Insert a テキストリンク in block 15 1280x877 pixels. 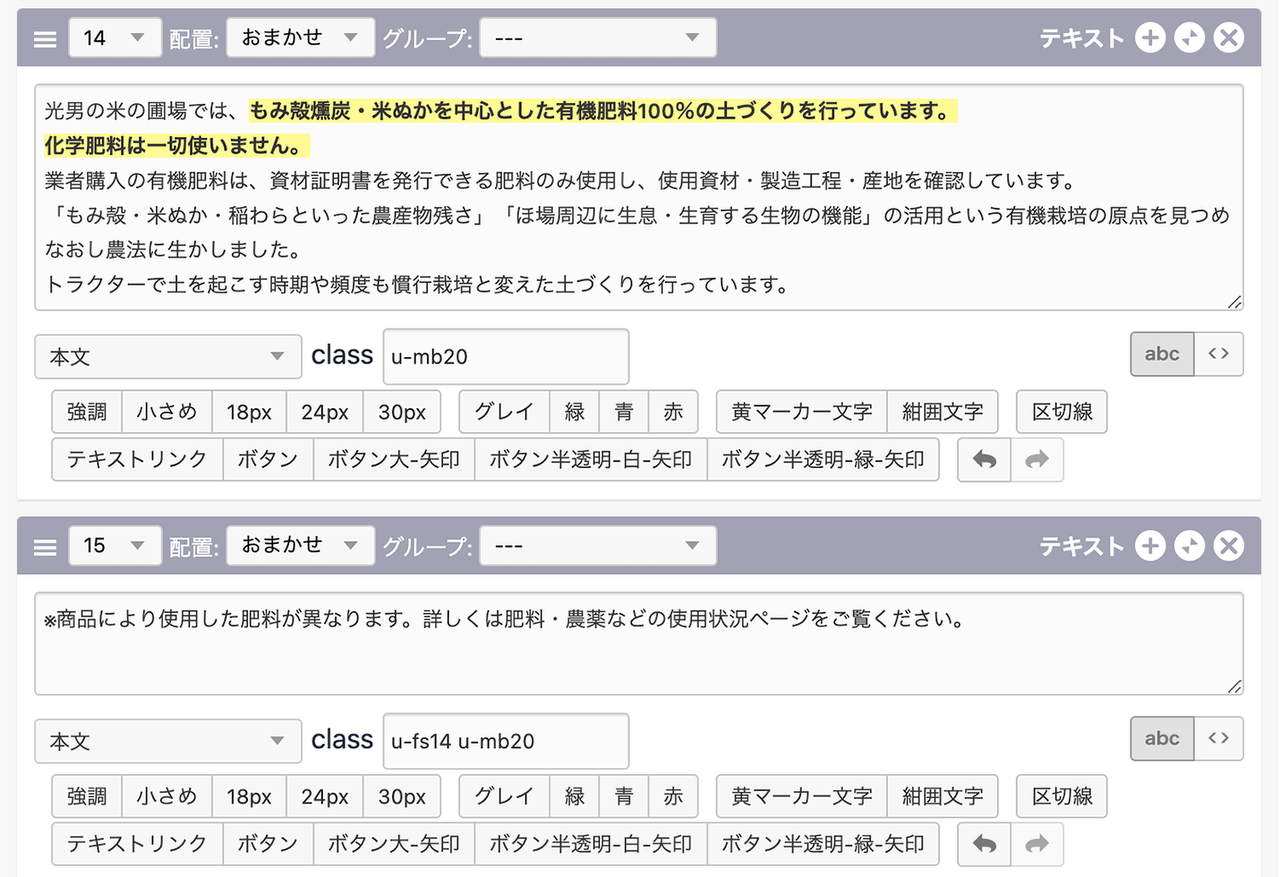(137, 844)
